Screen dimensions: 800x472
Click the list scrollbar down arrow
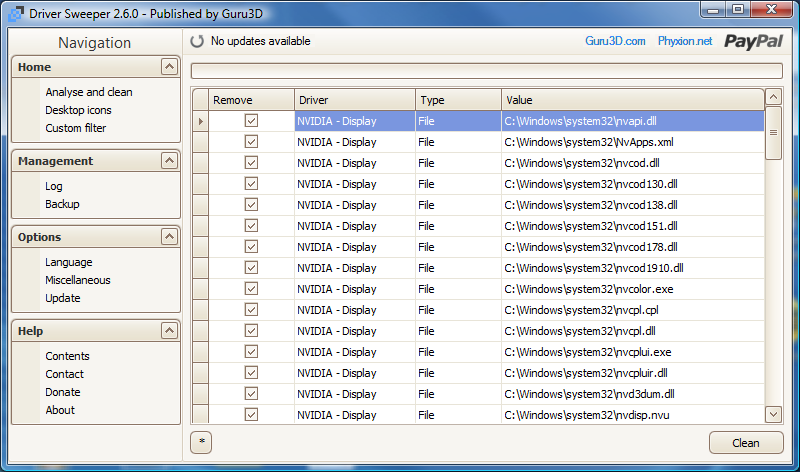click(x=773, y=414)
